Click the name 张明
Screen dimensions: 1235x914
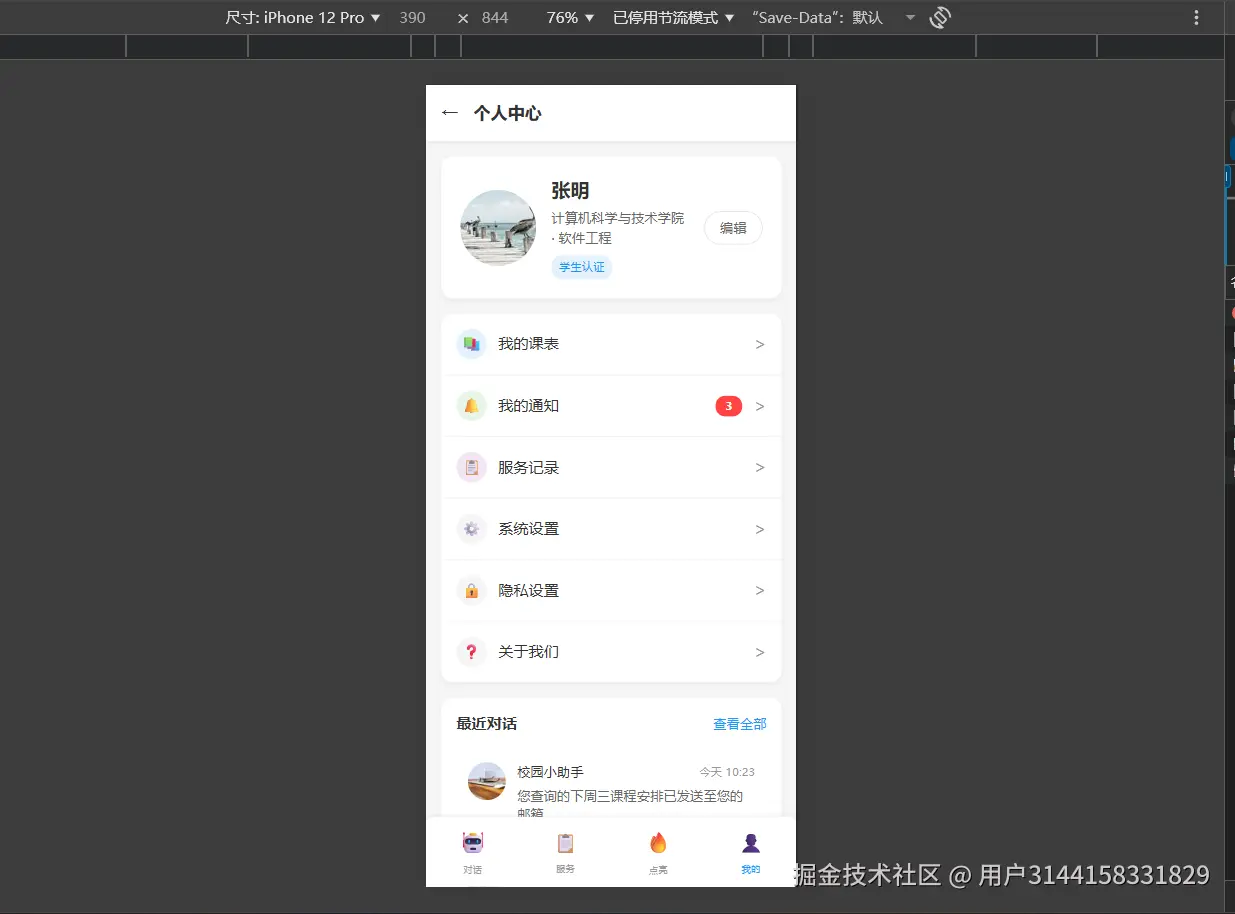(x=570, y=190)
